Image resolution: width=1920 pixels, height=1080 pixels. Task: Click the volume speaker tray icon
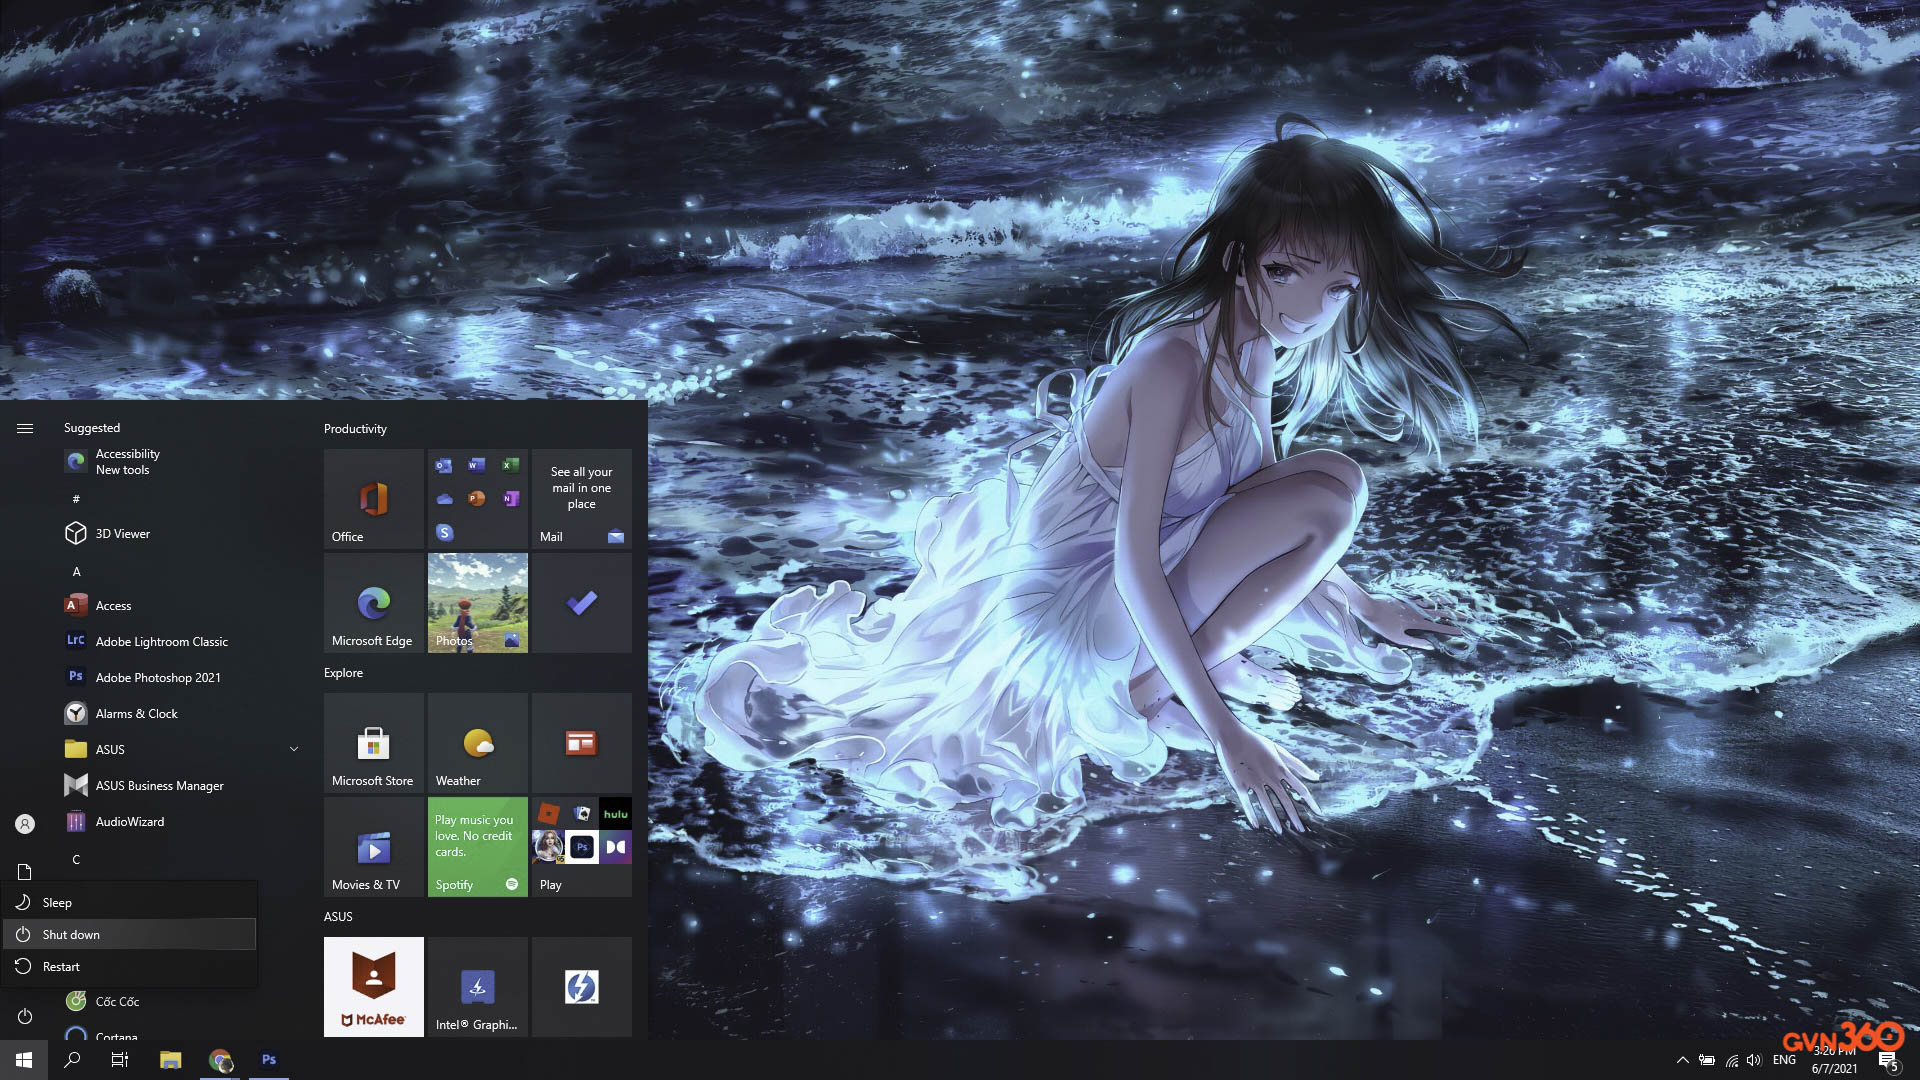1754,1060
